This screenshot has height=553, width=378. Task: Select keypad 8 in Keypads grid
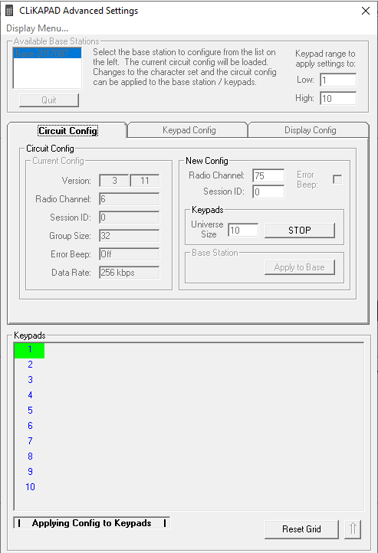click(30, 456)
